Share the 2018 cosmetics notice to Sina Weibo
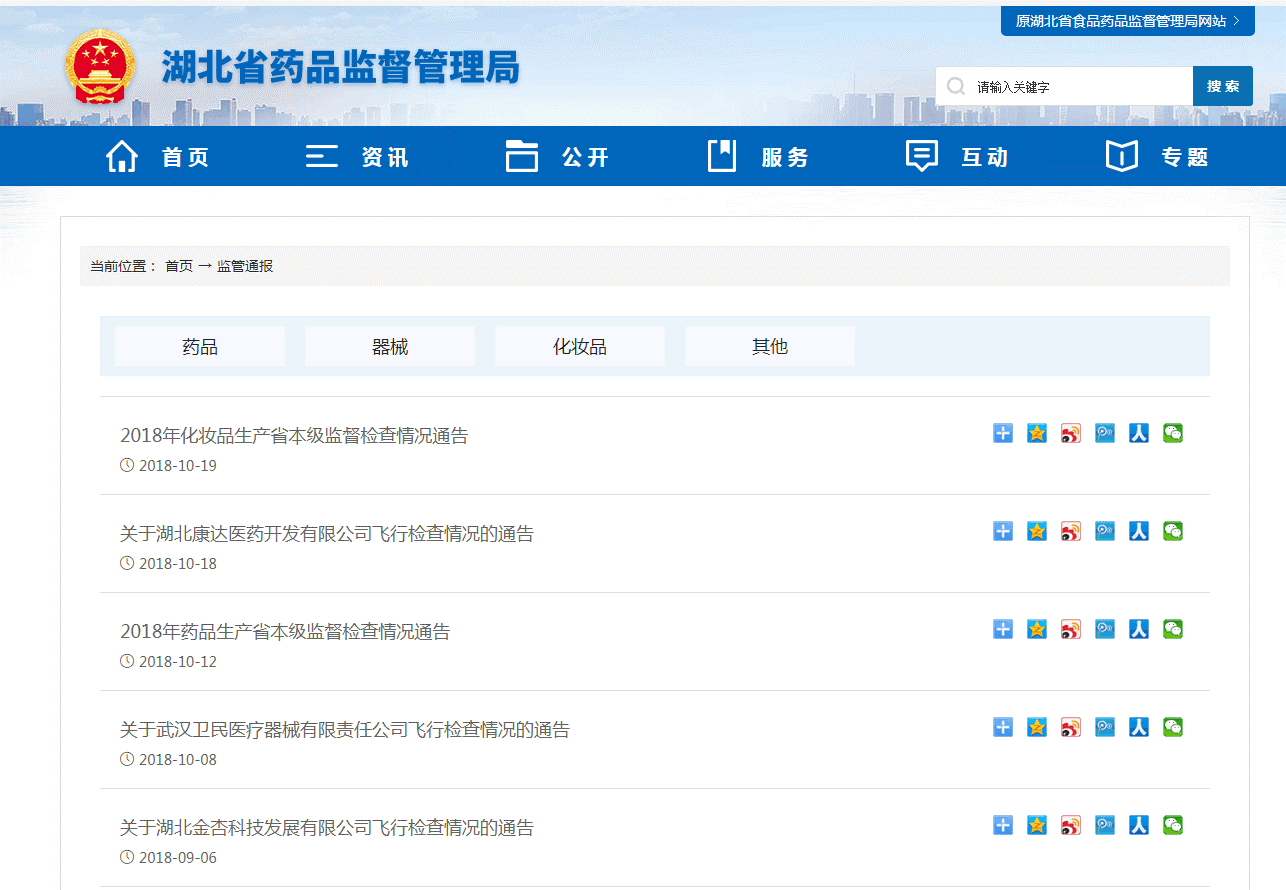This screenshot has height=890, width=1286. coord(1071,433)
